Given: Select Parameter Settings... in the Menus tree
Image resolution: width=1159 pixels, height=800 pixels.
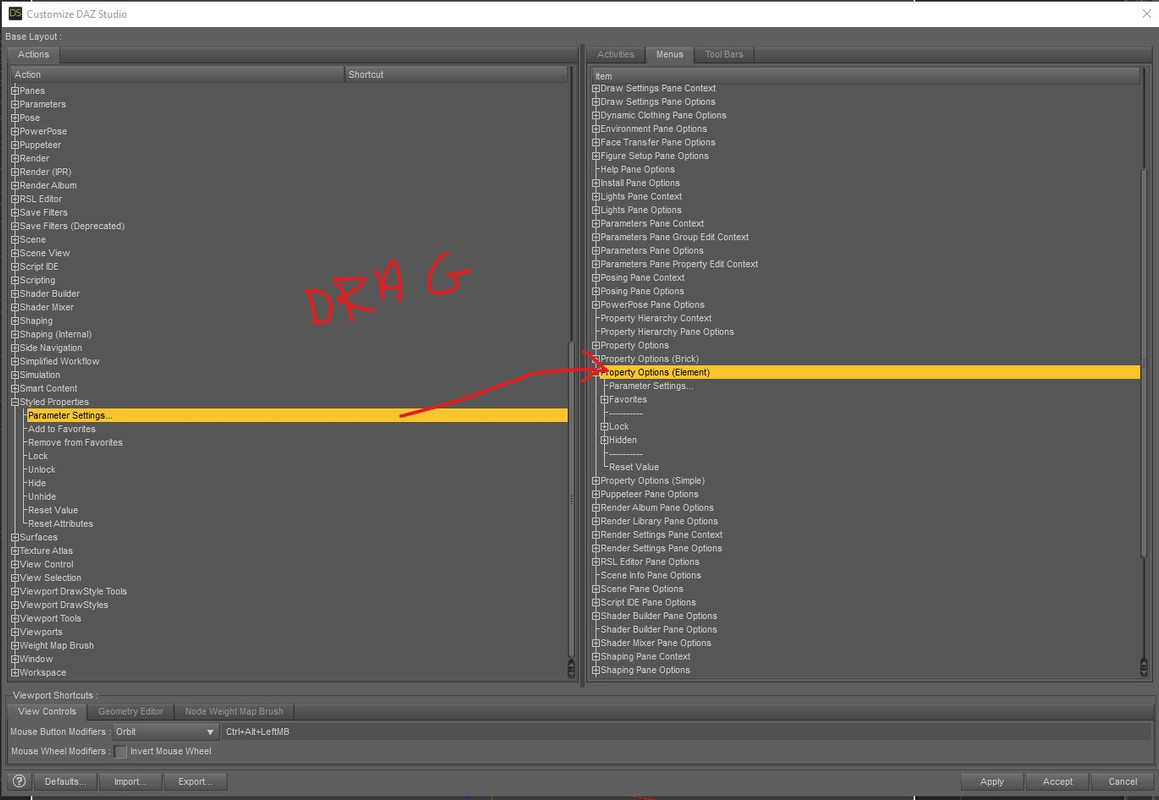Looking at the screenshot, I should (x=650, y=386).
